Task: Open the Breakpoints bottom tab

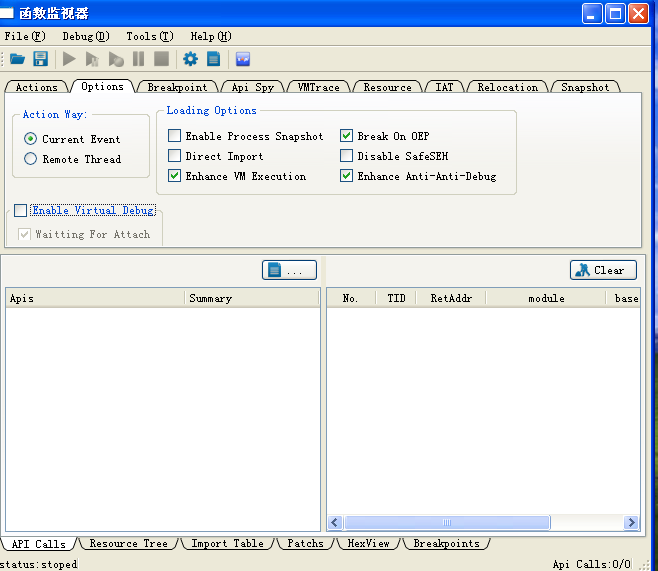Action: coord(446,543)
